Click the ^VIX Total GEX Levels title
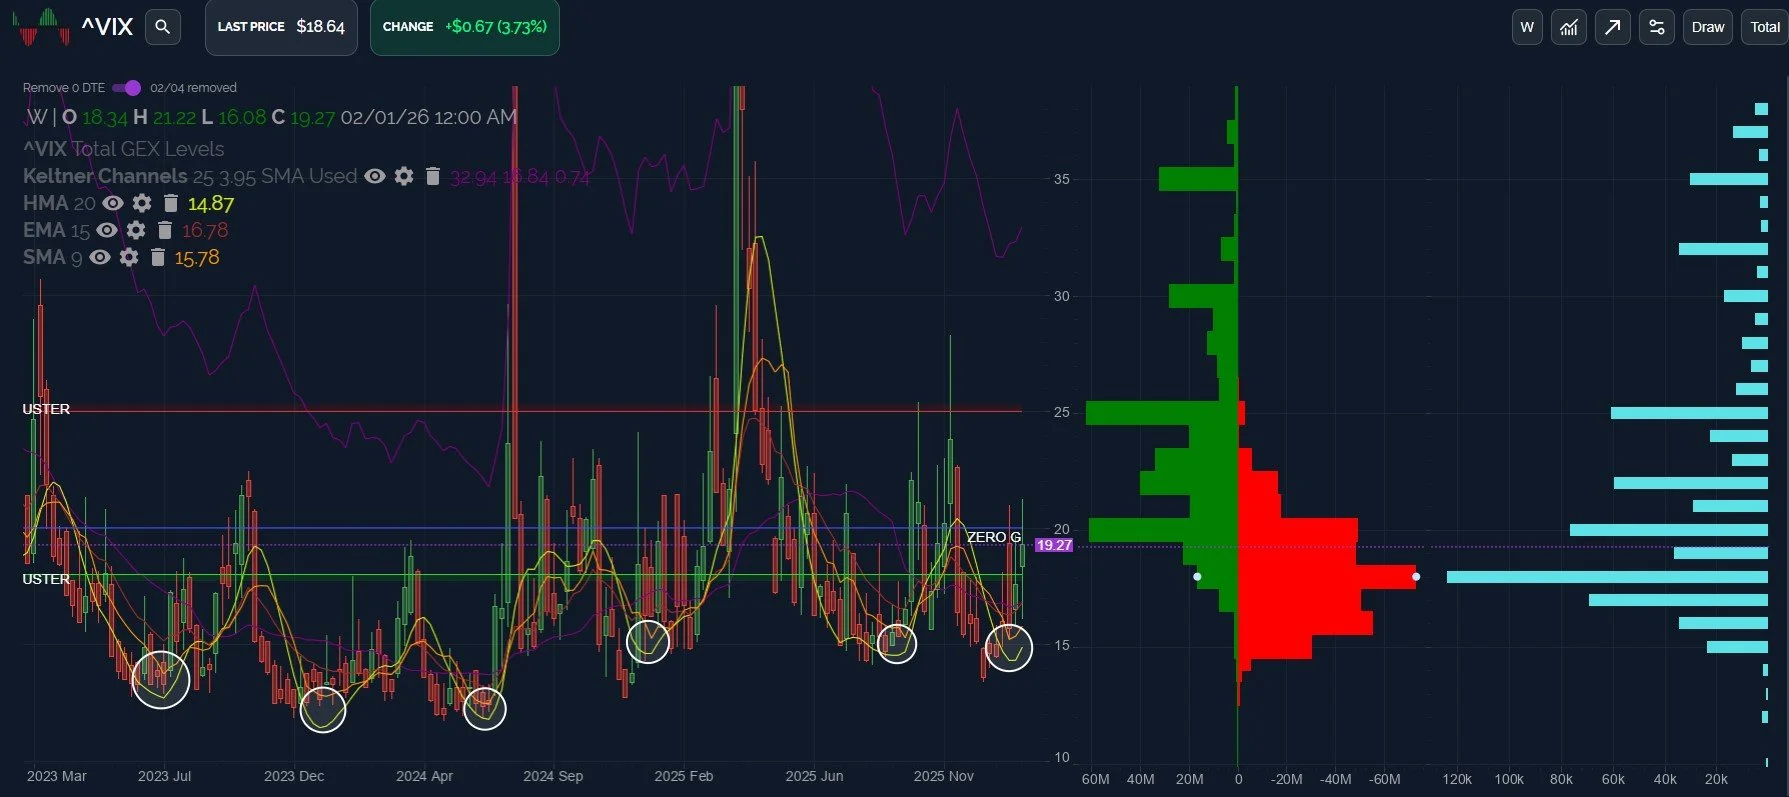The image size is (1789, 797). pyautogui.click(x=124, y=149)
